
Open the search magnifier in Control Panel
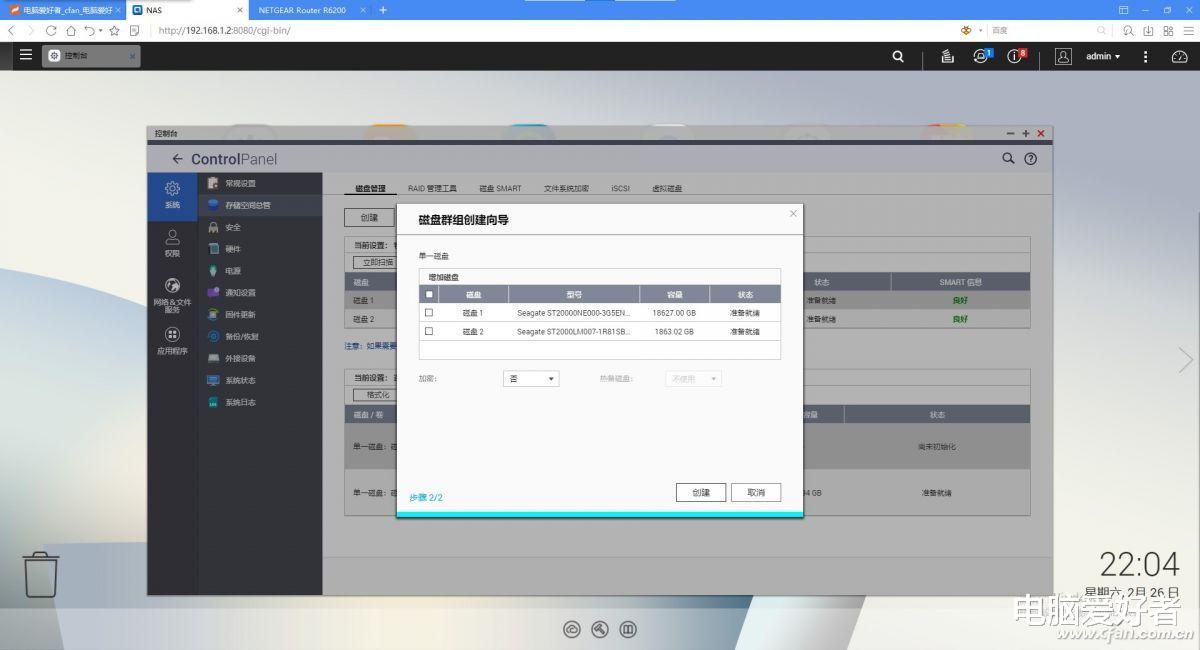pyautogui.click(x=1006, y=158)
